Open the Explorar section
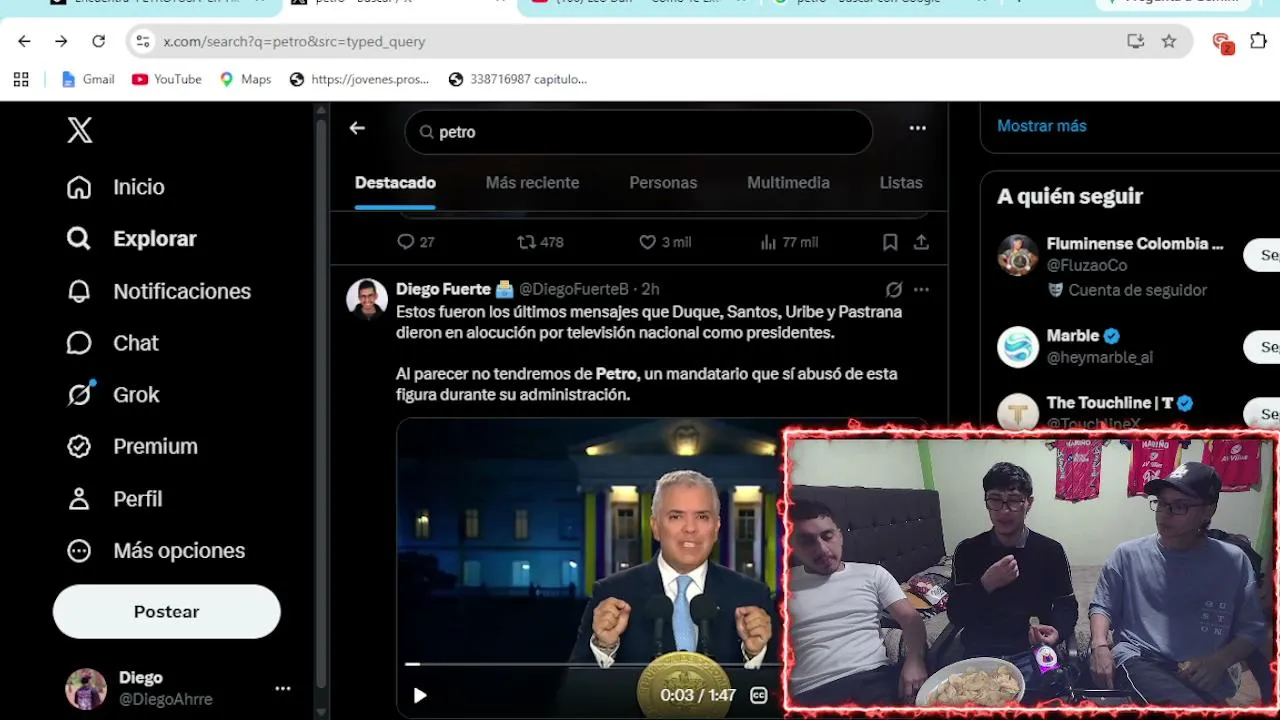The width and height of the screenshot is (1280, 720). pyautogui.click(x=131, y=239)
